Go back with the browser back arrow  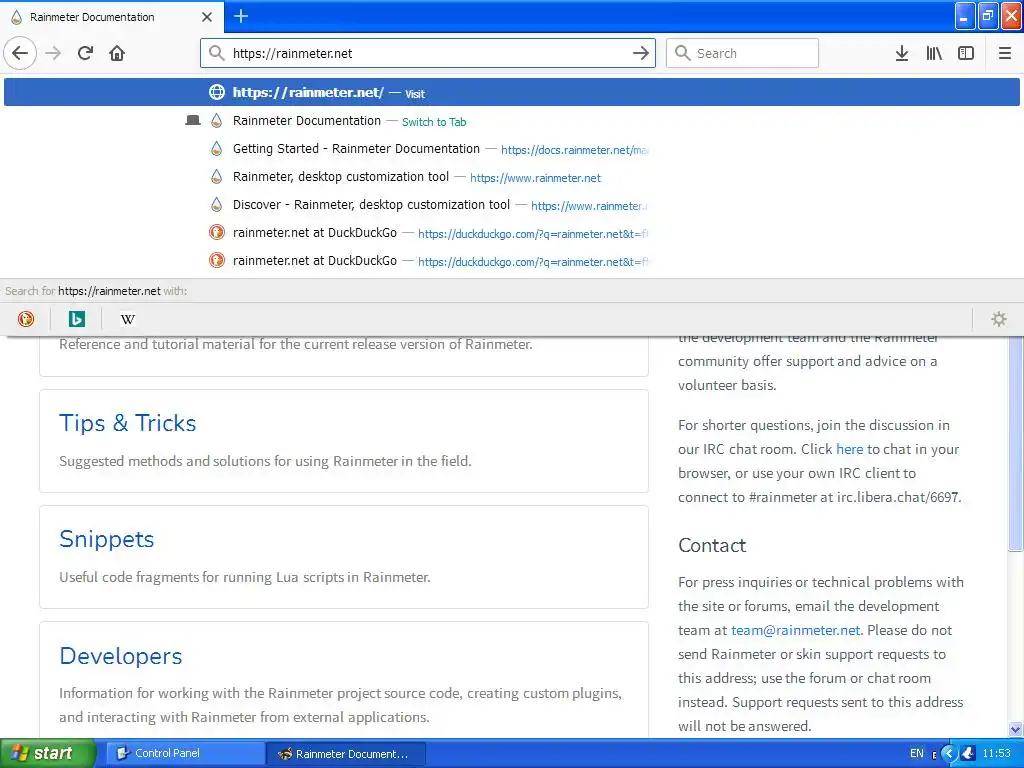pyautogui.click(x=20, y=53)
